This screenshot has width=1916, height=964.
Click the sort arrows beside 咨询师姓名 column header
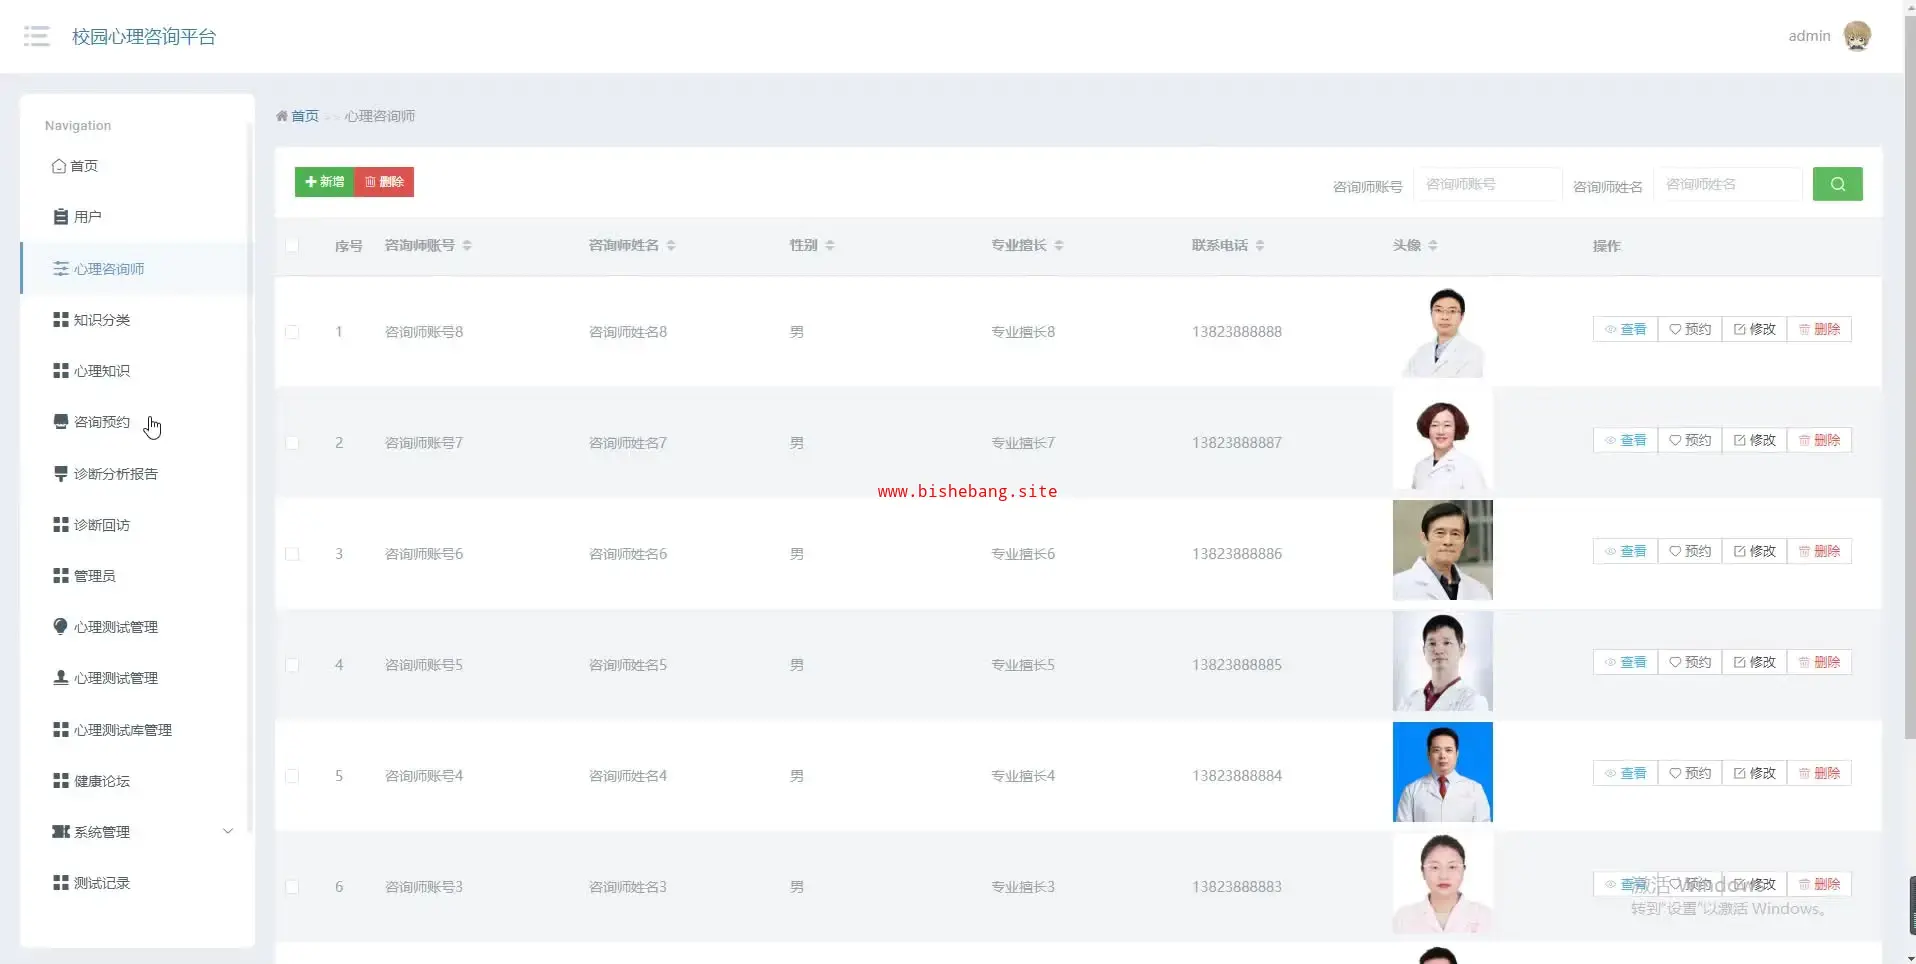tap(671, 246)
